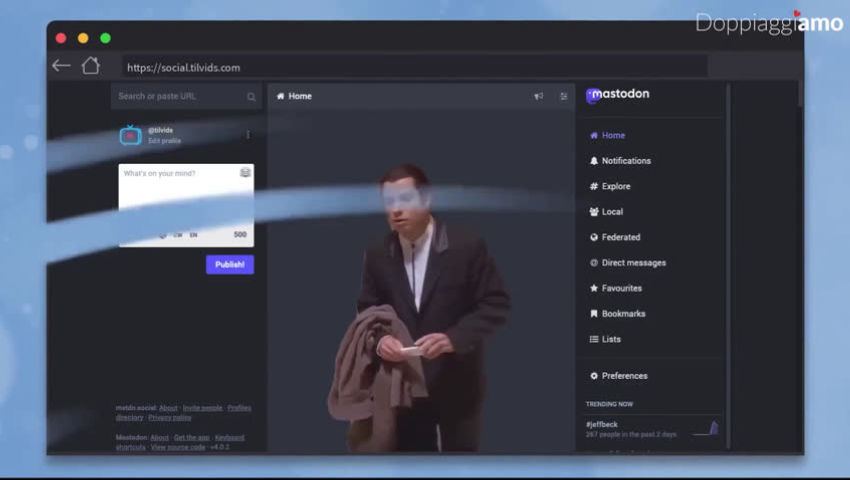Open Notifications in the sidebar
The image size is (850, 480).
[625, 161]
